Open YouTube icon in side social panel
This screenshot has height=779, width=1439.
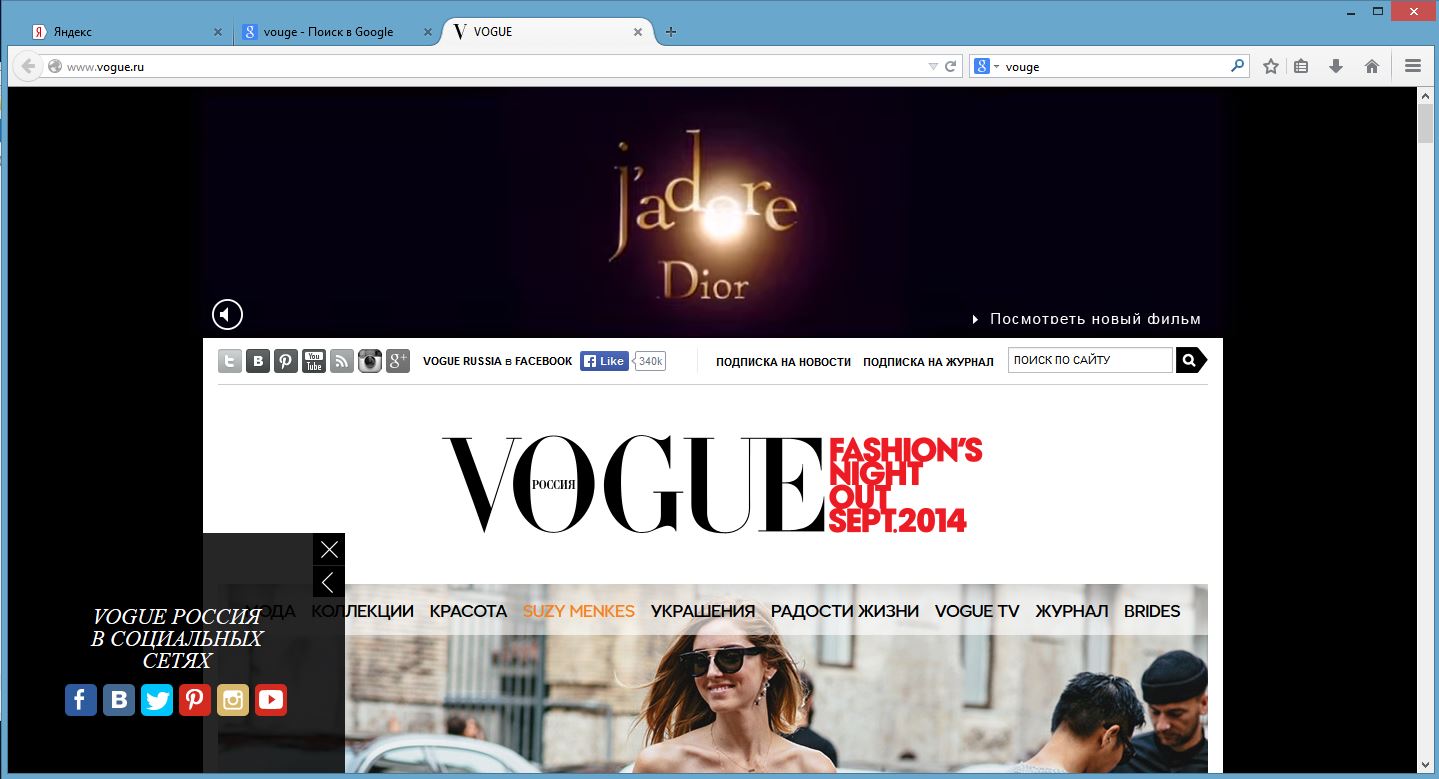click(271, 700)
